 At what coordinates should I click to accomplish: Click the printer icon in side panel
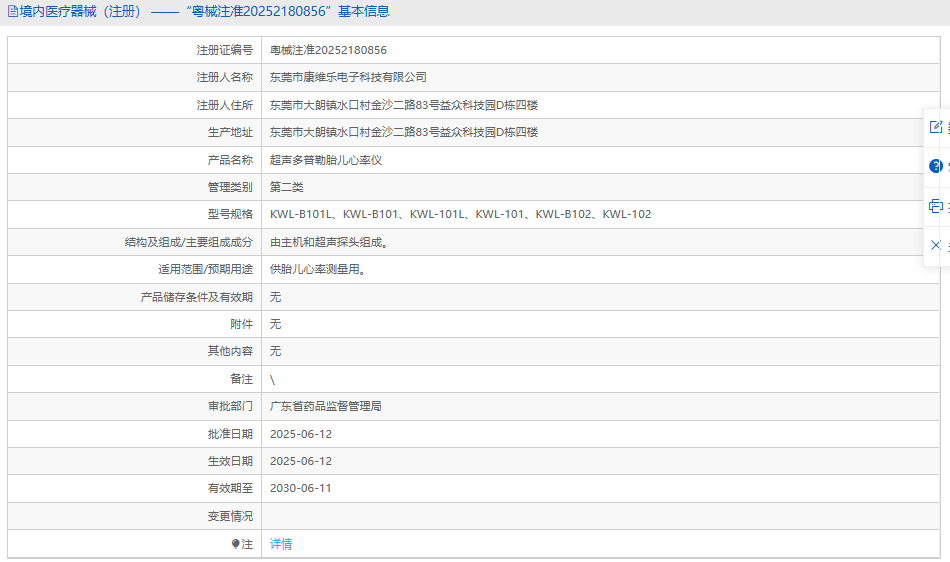tap(936, 206)
